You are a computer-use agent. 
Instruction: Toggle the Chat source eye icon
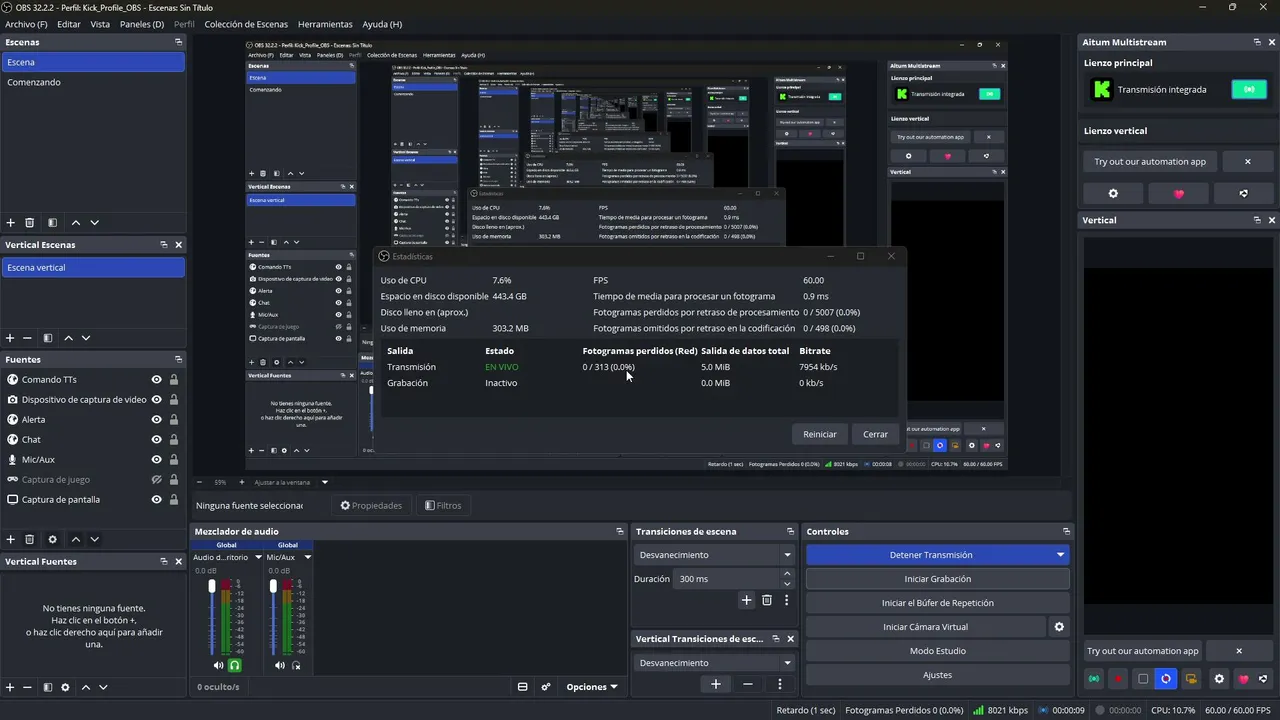(x=157, y=440)
